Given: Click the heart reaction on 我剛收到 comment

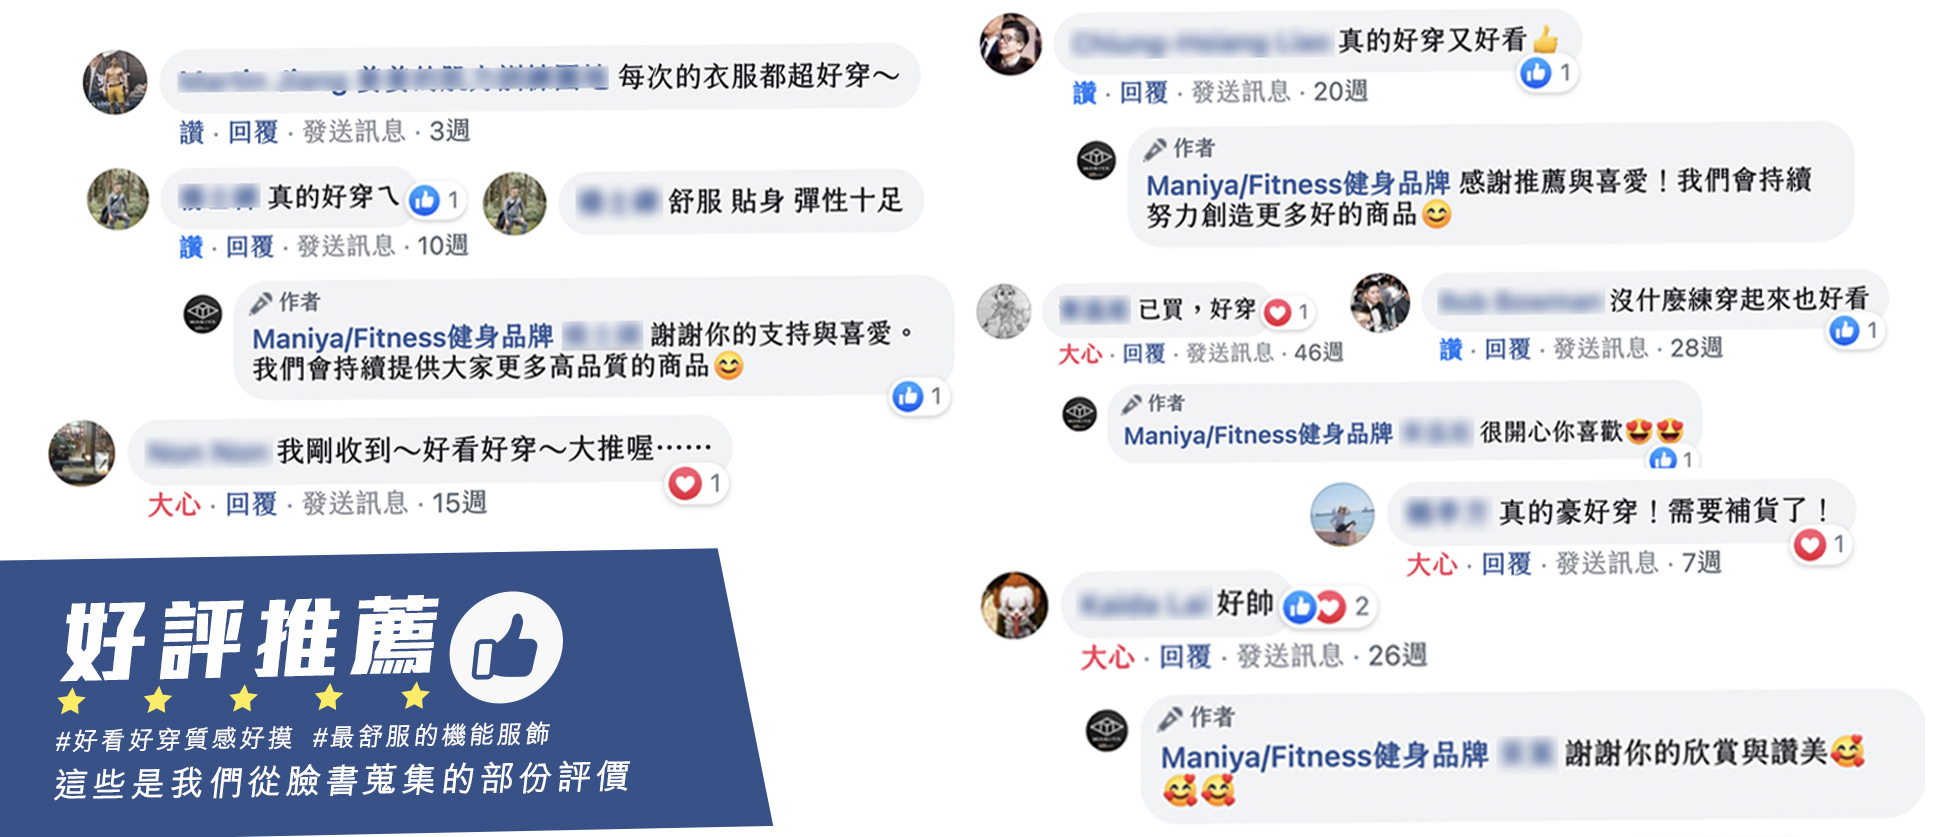Looking at the screenshot, I should (685, 484).
